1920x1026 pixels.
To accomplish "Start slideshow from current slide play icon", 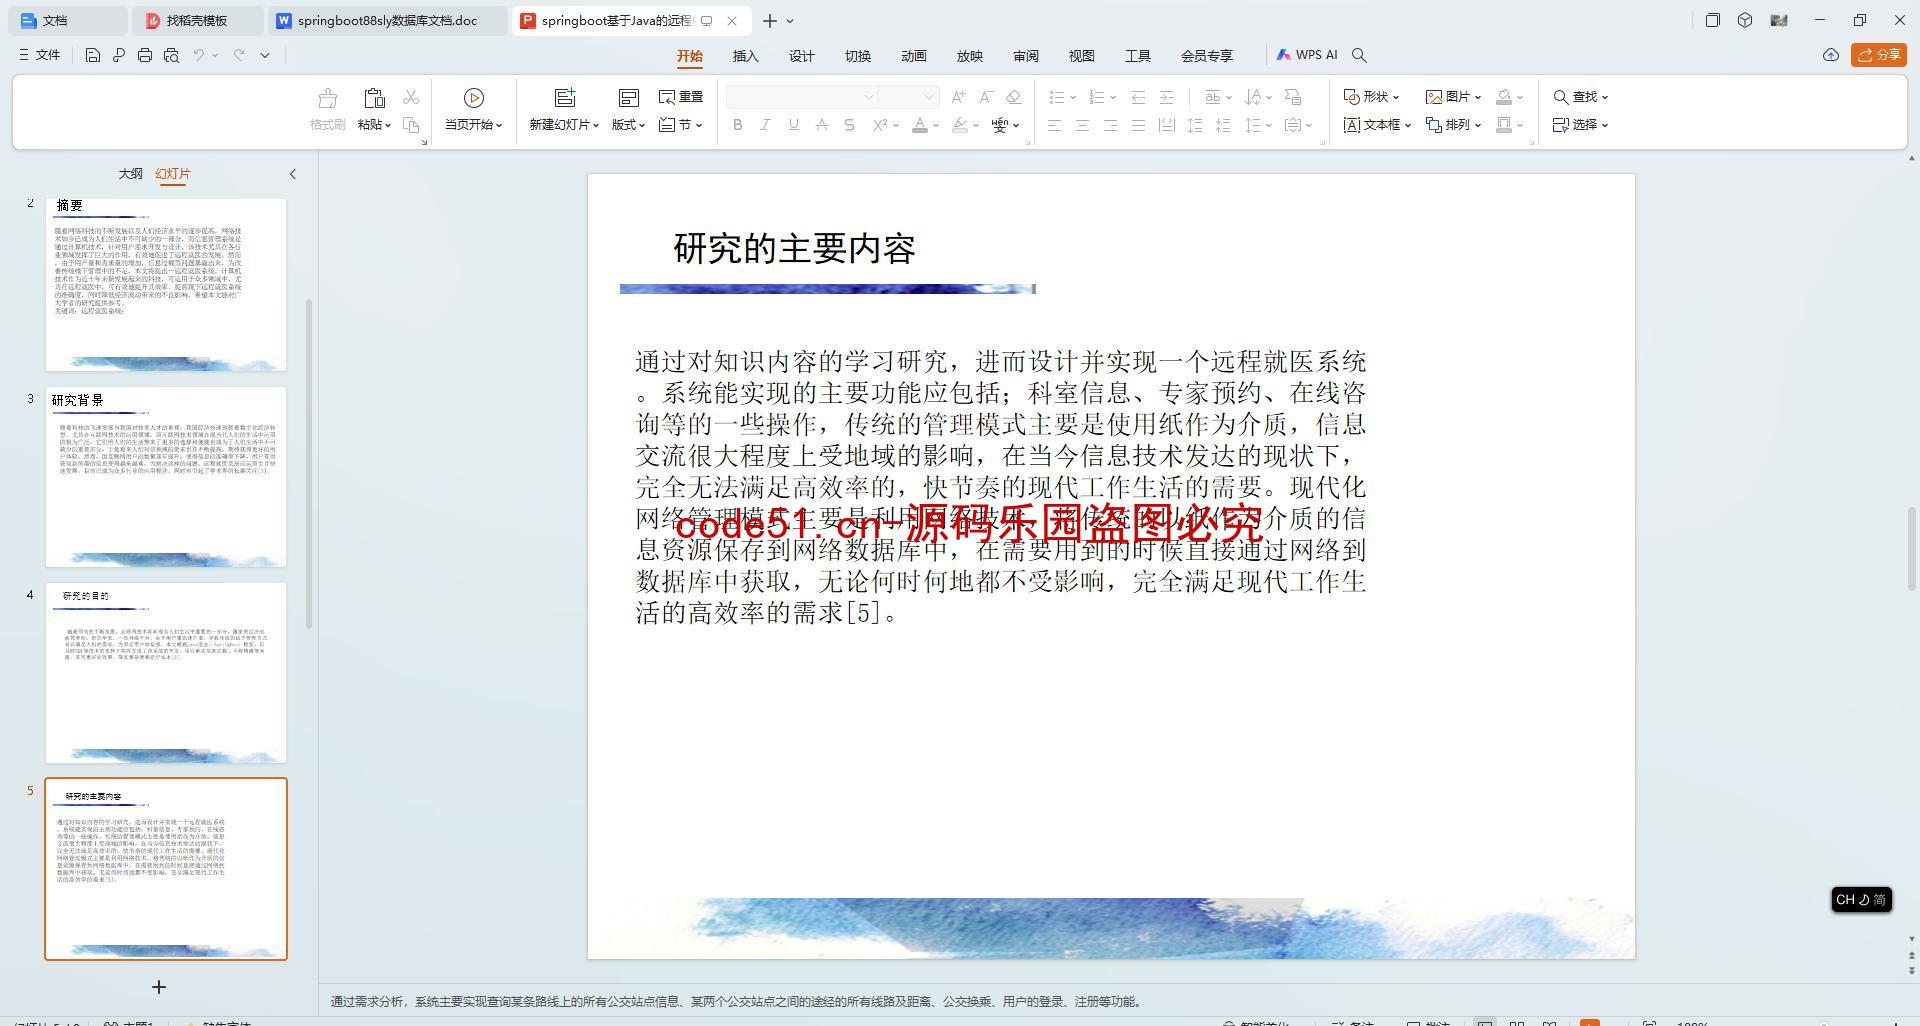I will pos(474,98).
